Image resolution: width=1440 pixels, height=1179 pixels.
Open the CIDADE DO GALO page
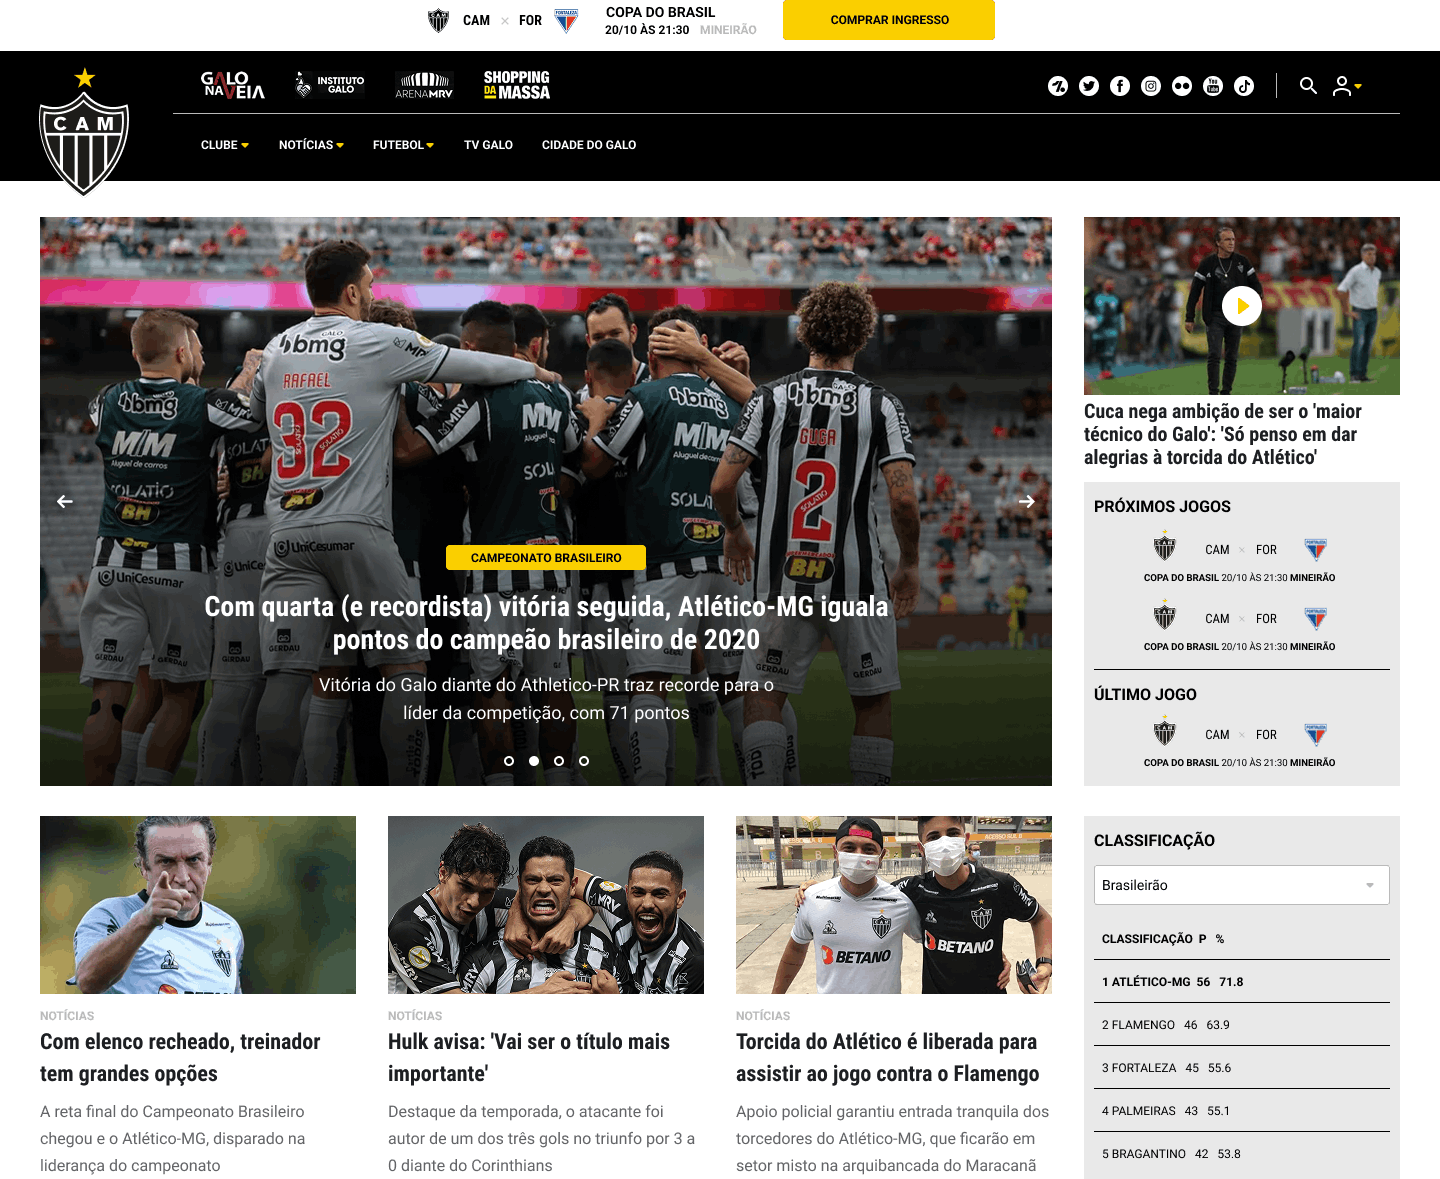589,145
